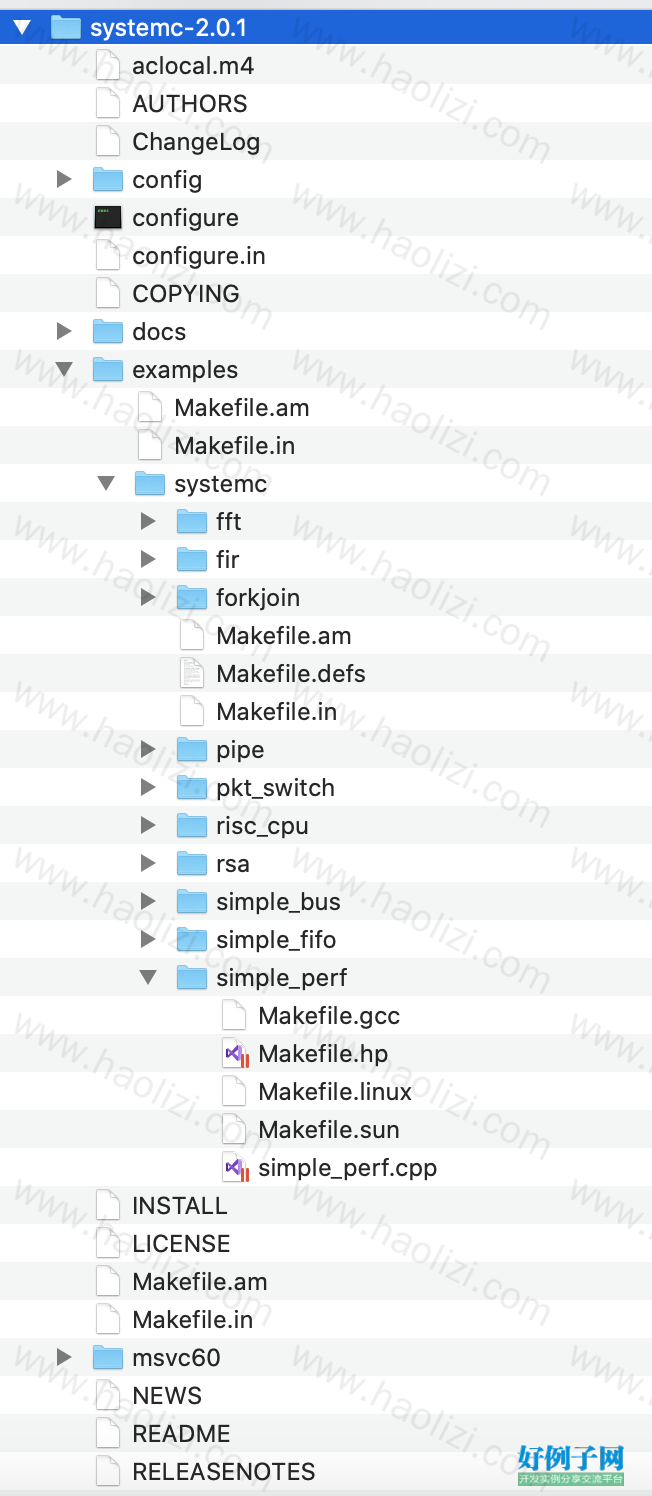Select Makefile.linux in simple_perf
The width and height of the screenshot is (652, 1496).
click(x=326, y=1092)
